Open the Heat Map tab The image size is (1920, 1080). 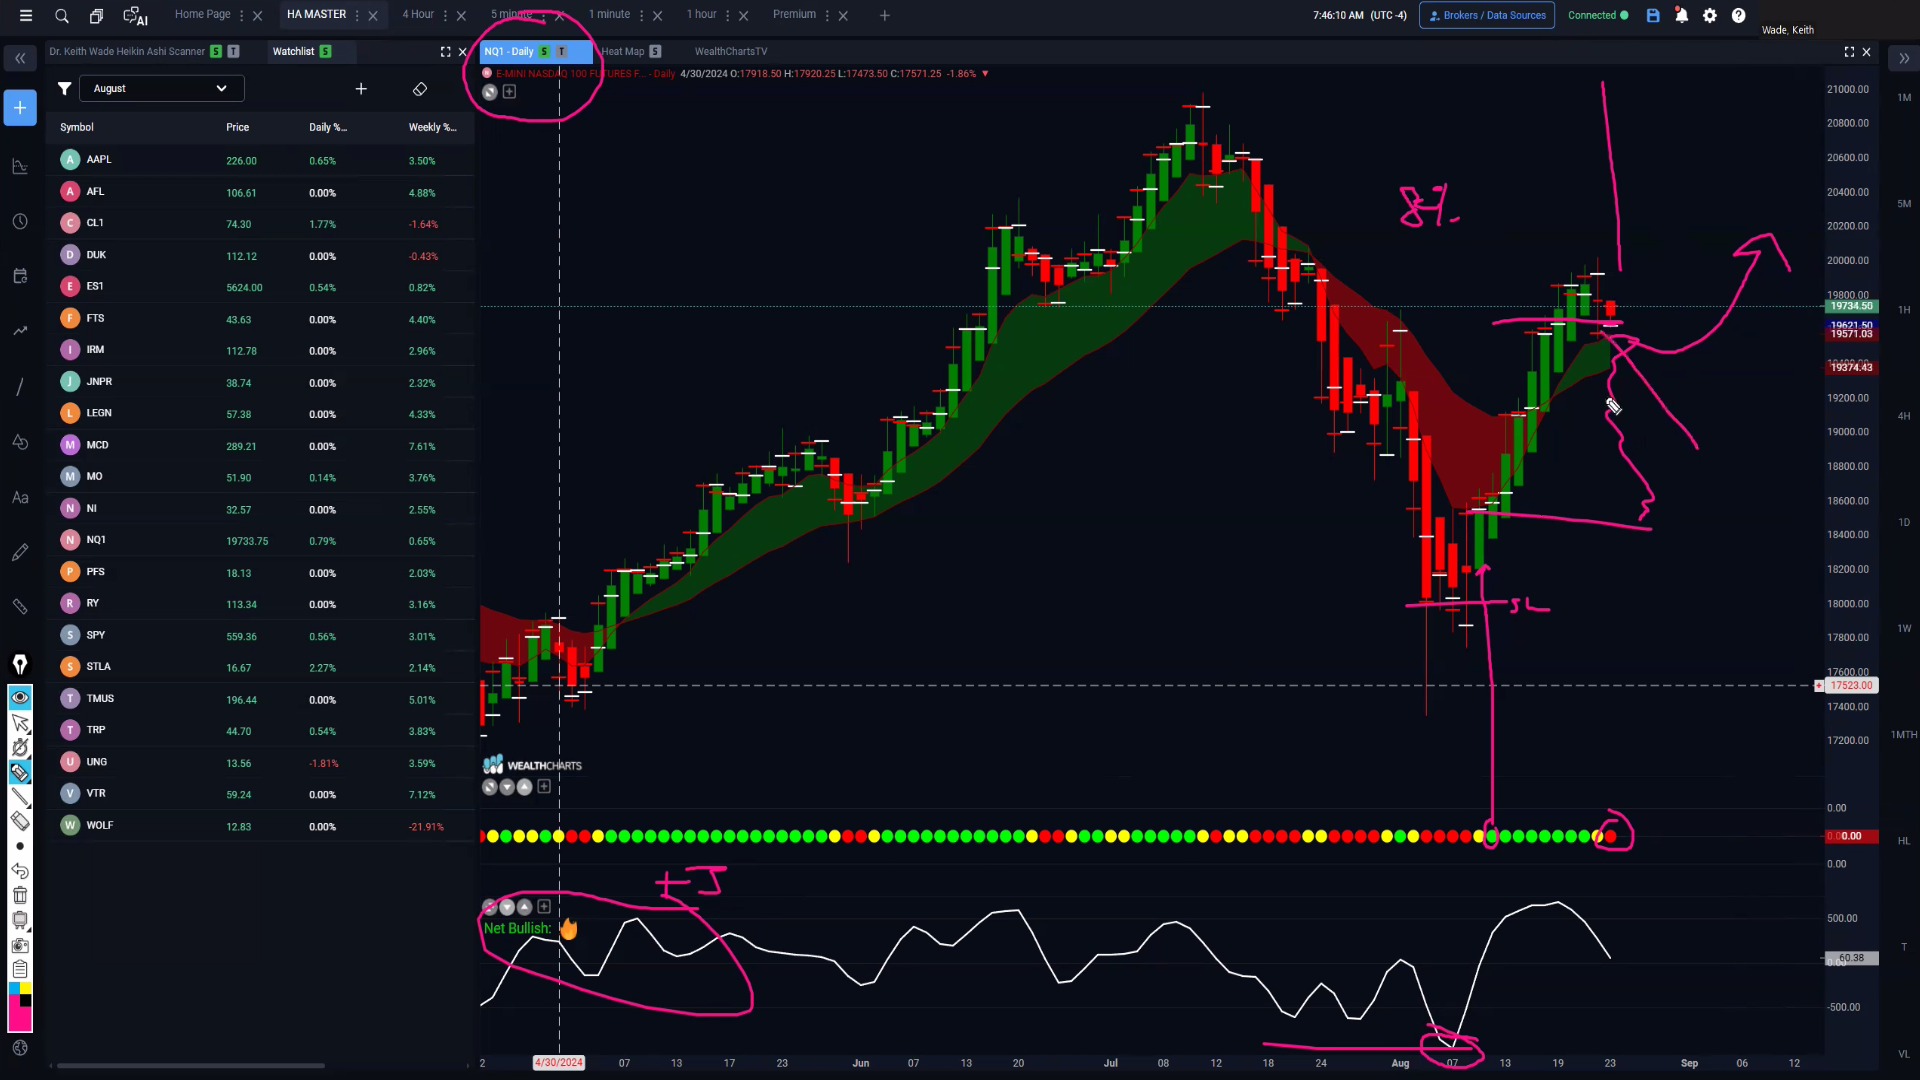pyautogui.click(x=623, y=51)
